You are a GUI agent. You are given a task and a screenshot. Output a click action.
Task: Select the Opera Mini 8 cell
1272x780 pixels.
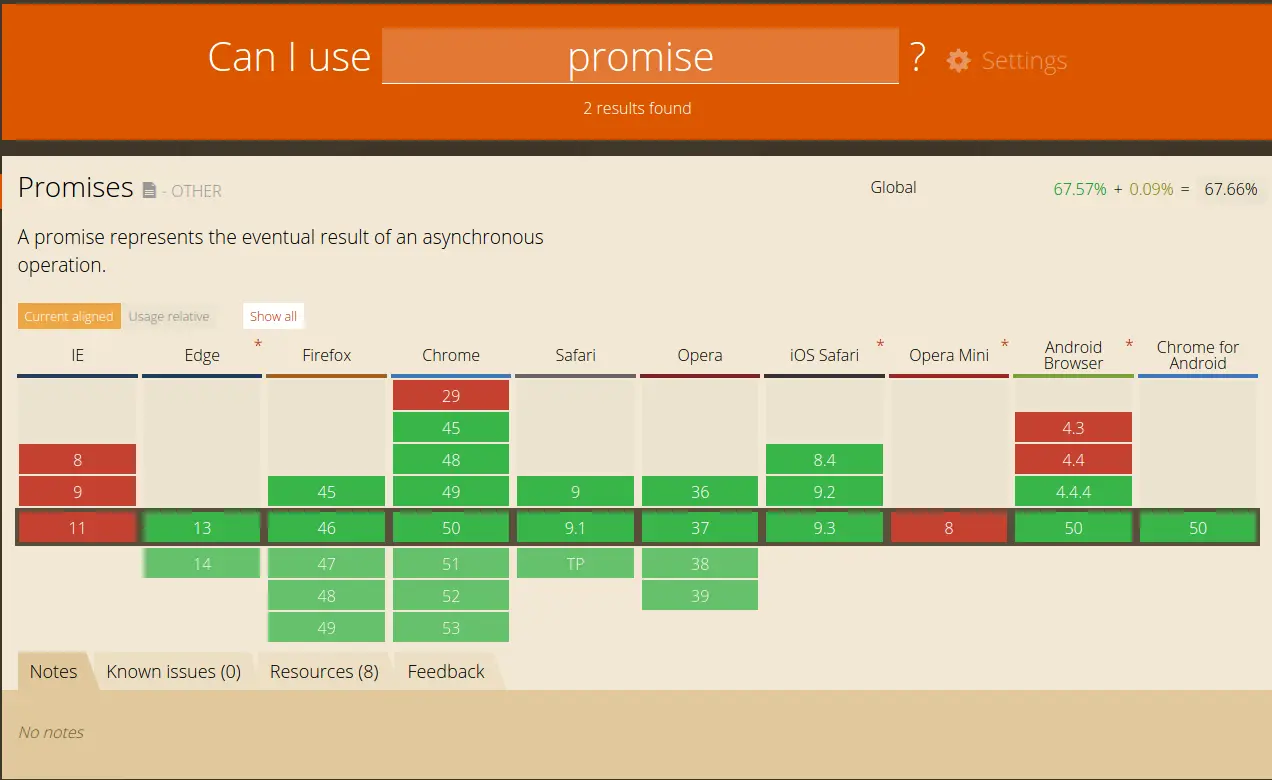click(x=949, y=528)
